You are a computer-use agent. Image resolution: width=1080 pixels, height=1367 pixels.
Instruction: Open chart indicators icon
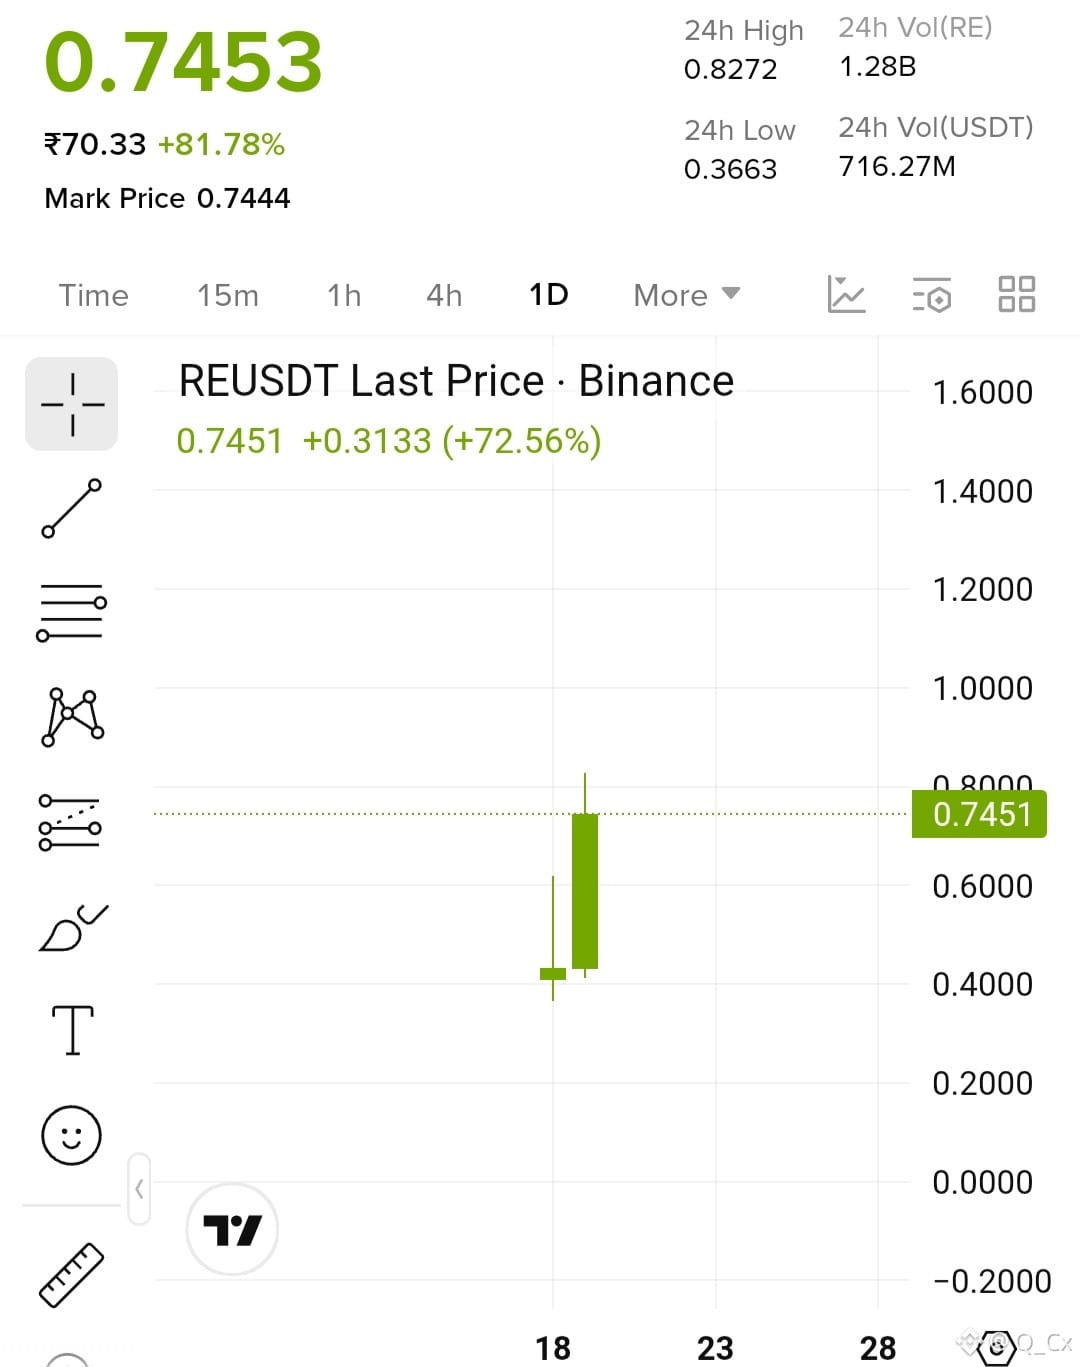(x=846, y=294)
